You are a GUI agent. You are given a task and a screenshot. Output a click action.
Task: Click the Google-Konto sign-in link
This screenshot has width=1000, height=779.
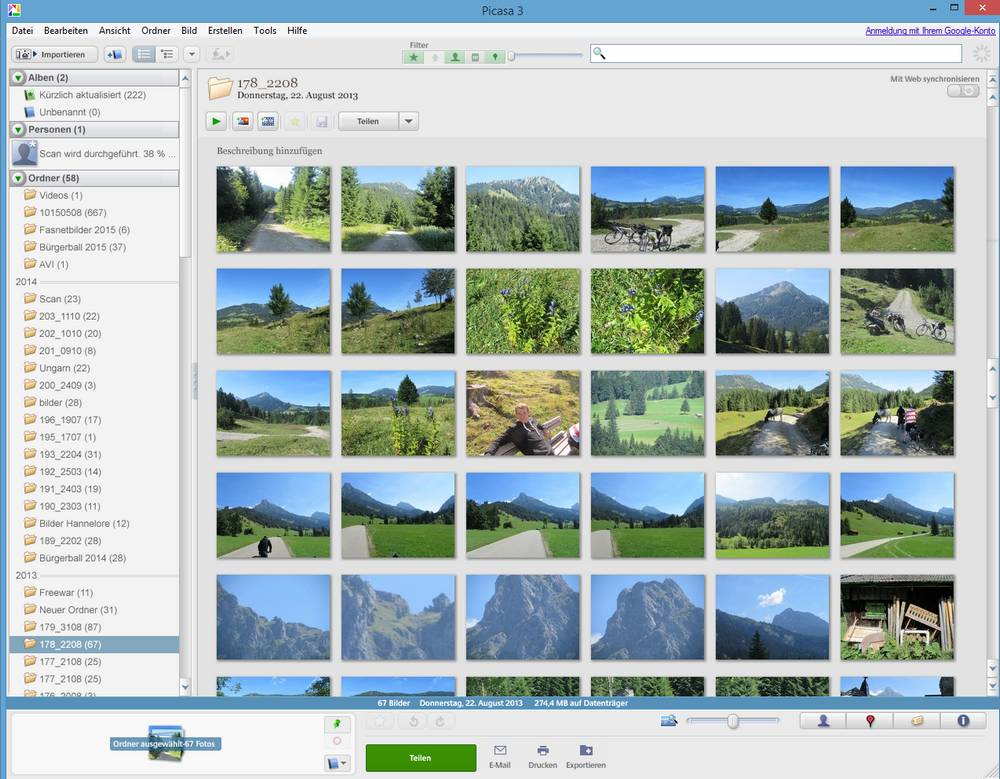pos(929,30)
